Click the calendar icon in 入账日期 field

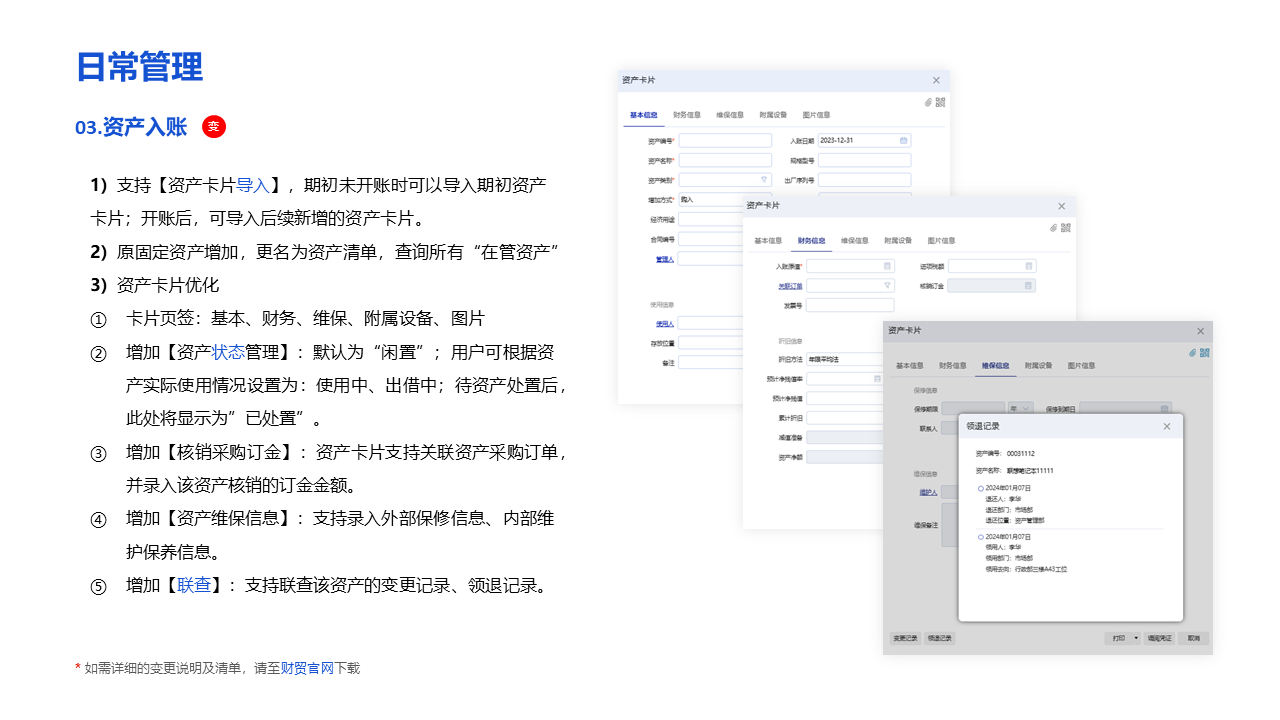click(903, 141)
